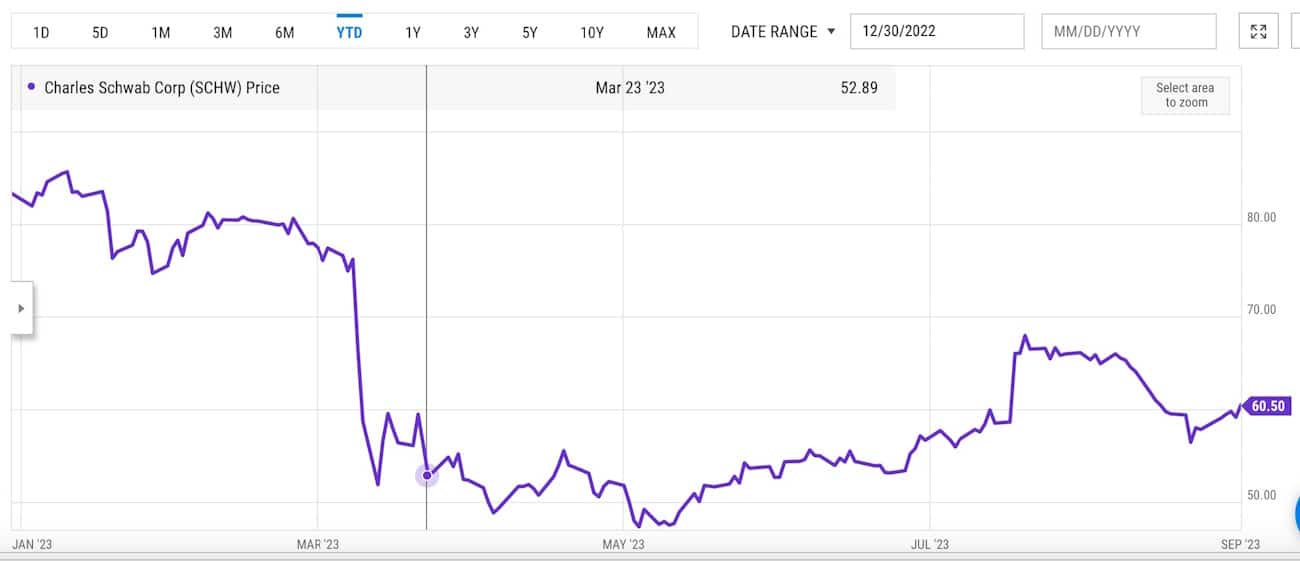Click the highlighted Mar 23 data point
Screen dimensions: 1300x561
[427, 475]
